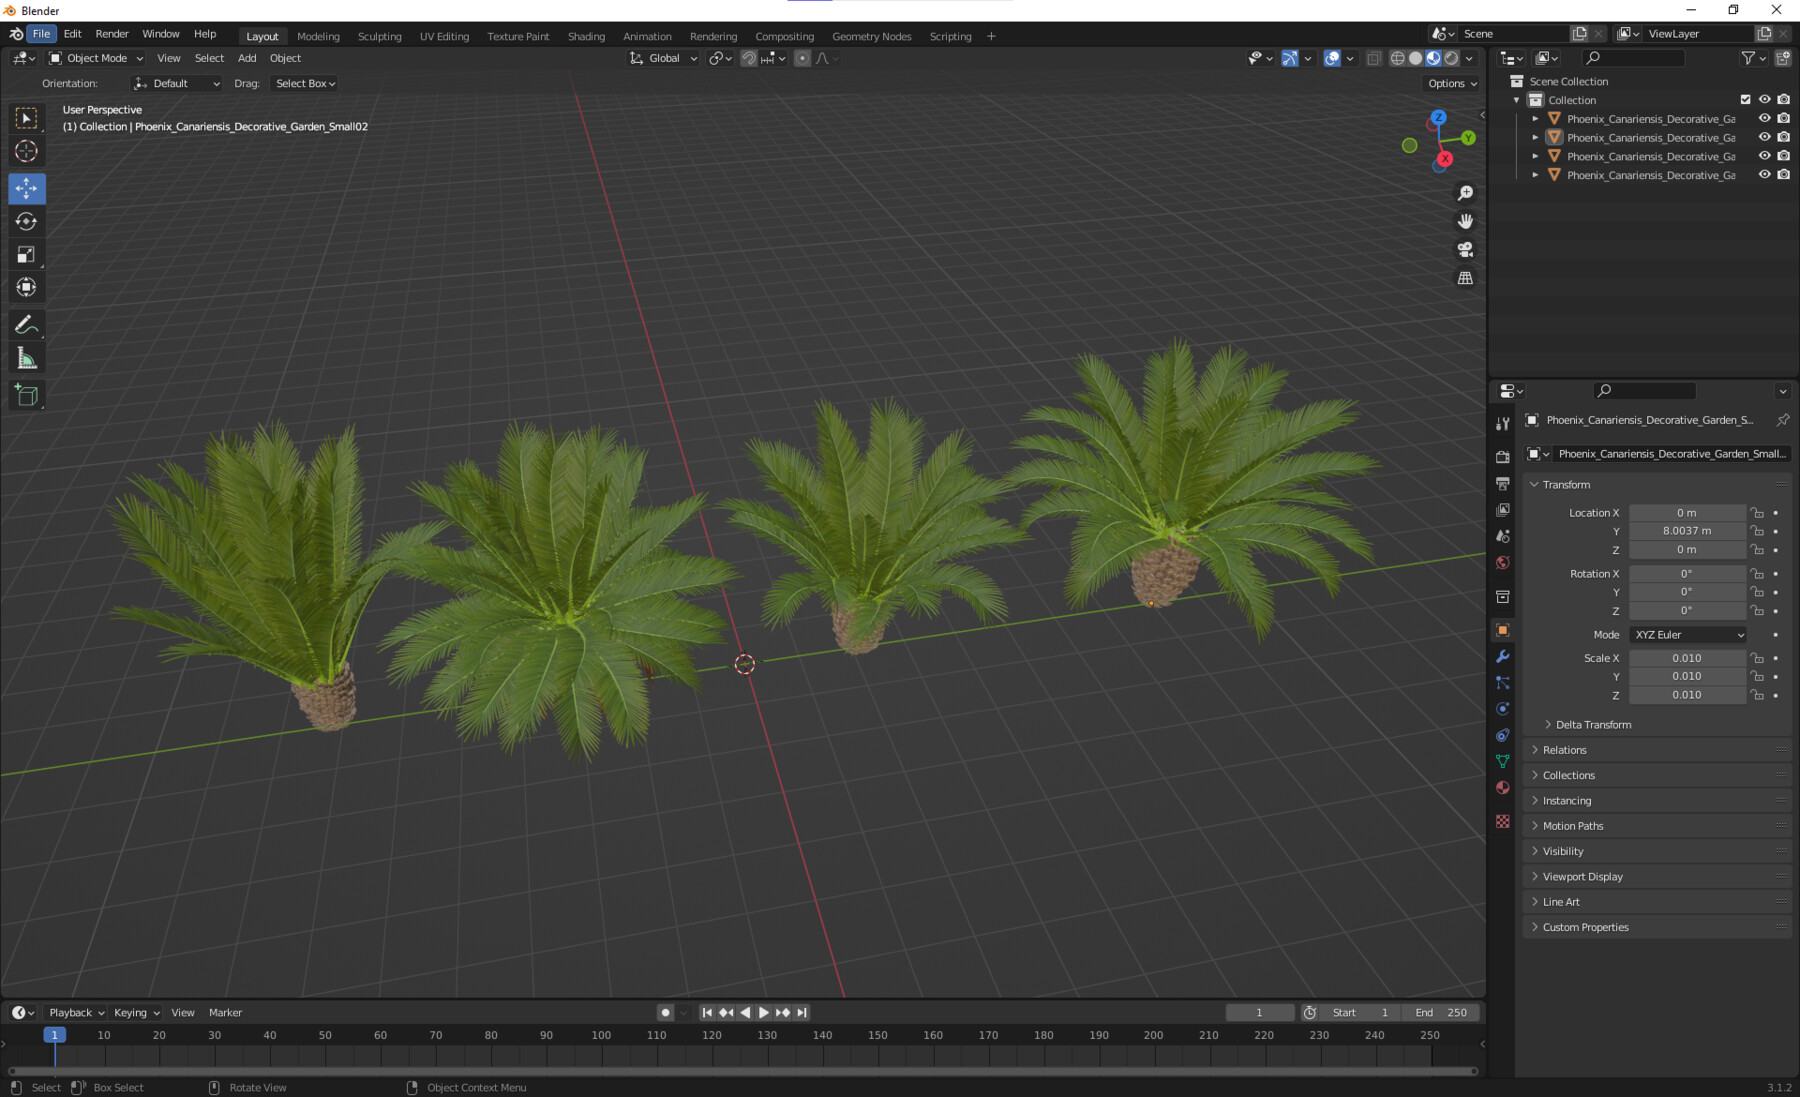Expand the first Phoenix_Canariensis tree item
This screenshot has height=1097, width=1800.
pos(1536,118)
